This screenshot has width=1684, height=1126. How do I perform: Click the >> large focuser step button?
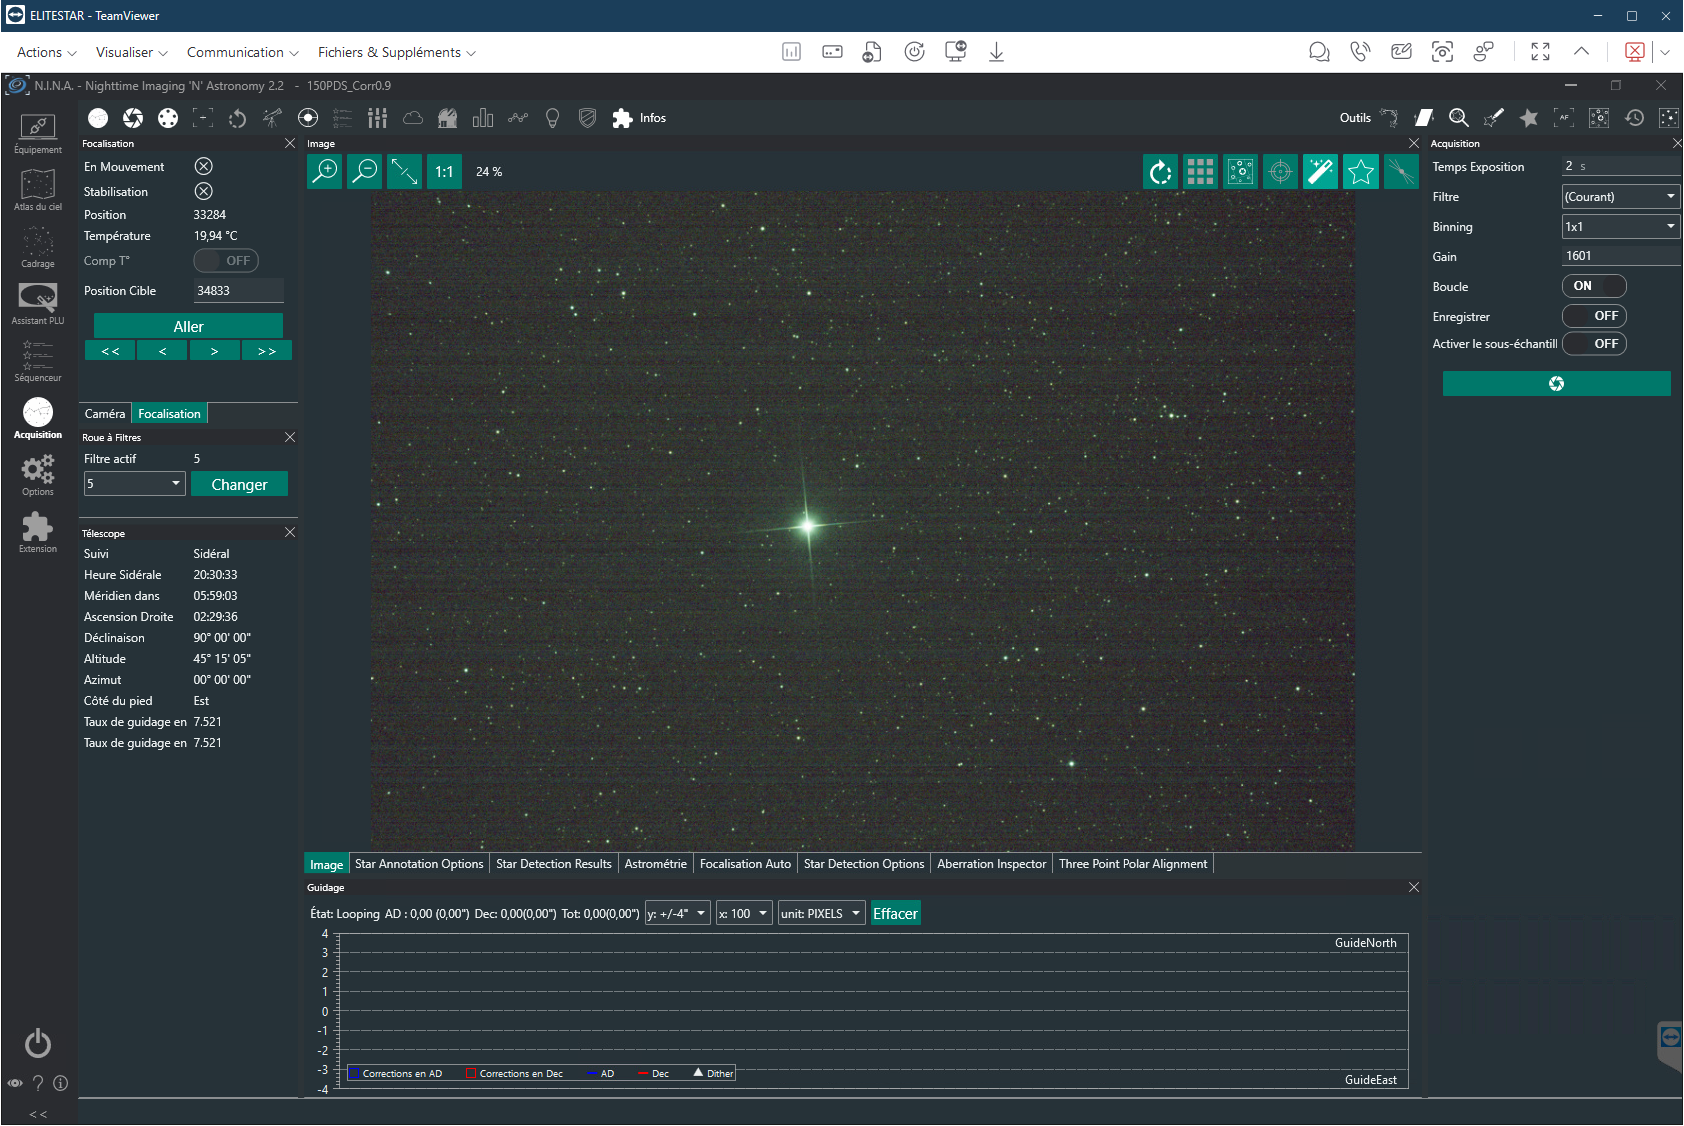click(x=267, y=351)
